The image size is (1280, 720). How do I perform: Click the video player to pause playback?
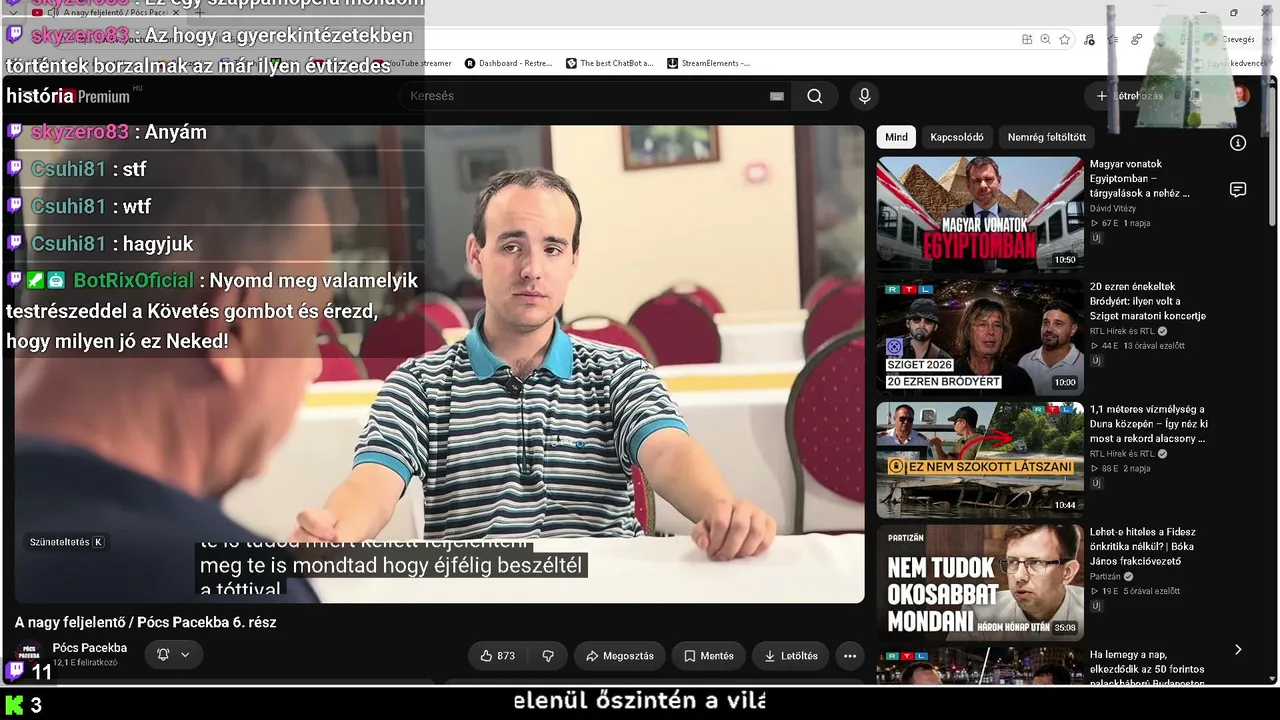tap(439, 364)
